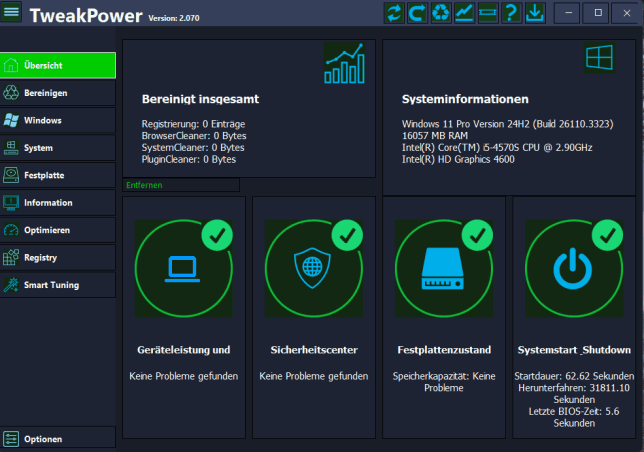The width and height of the screenshot is (644, 452).
Task: Select the Übersicht tab in sidebar
Action: tap(58, 65)
